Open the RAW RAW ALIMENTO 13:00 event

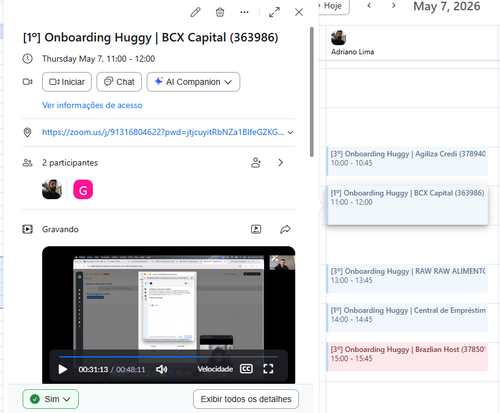[x=407, y=279]
